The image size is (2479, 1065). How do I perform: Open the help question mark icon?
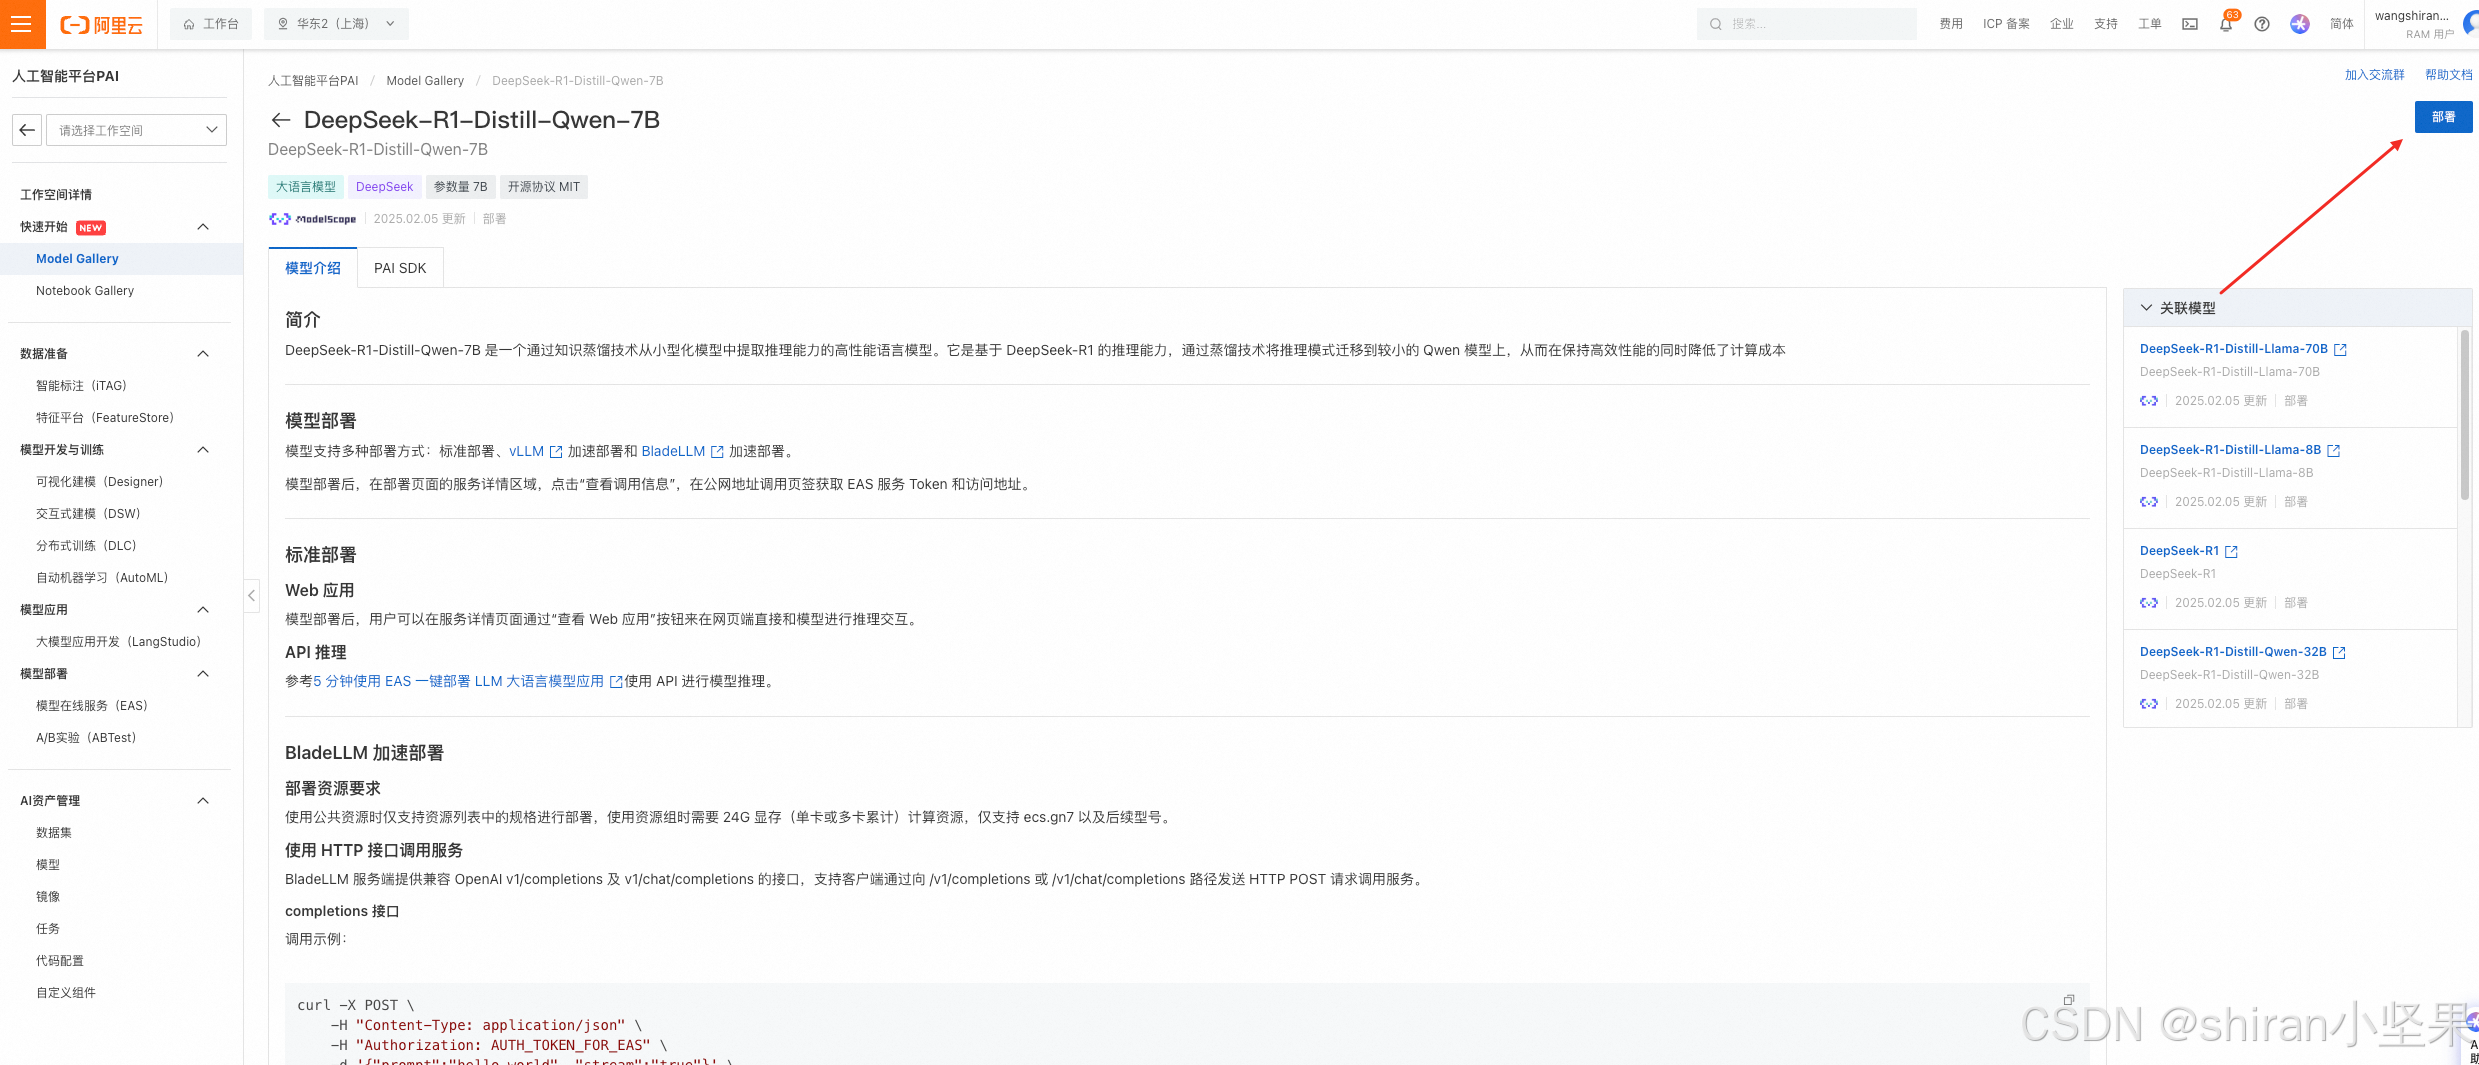tap(2262, 24)
